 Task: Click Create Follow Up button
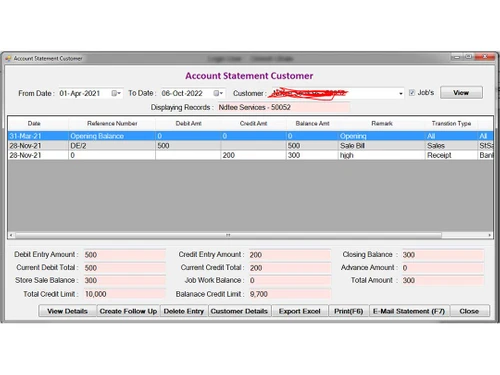point(128,311)
